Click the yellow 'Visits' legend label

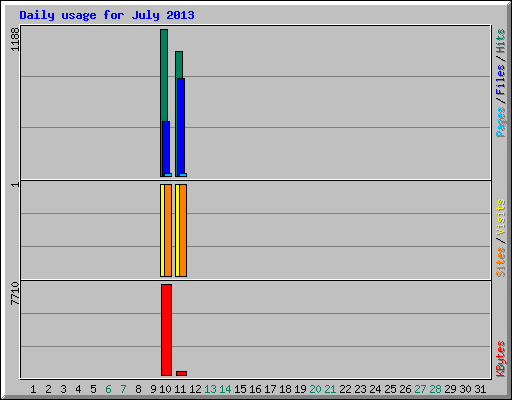click(x=500, y=218)
